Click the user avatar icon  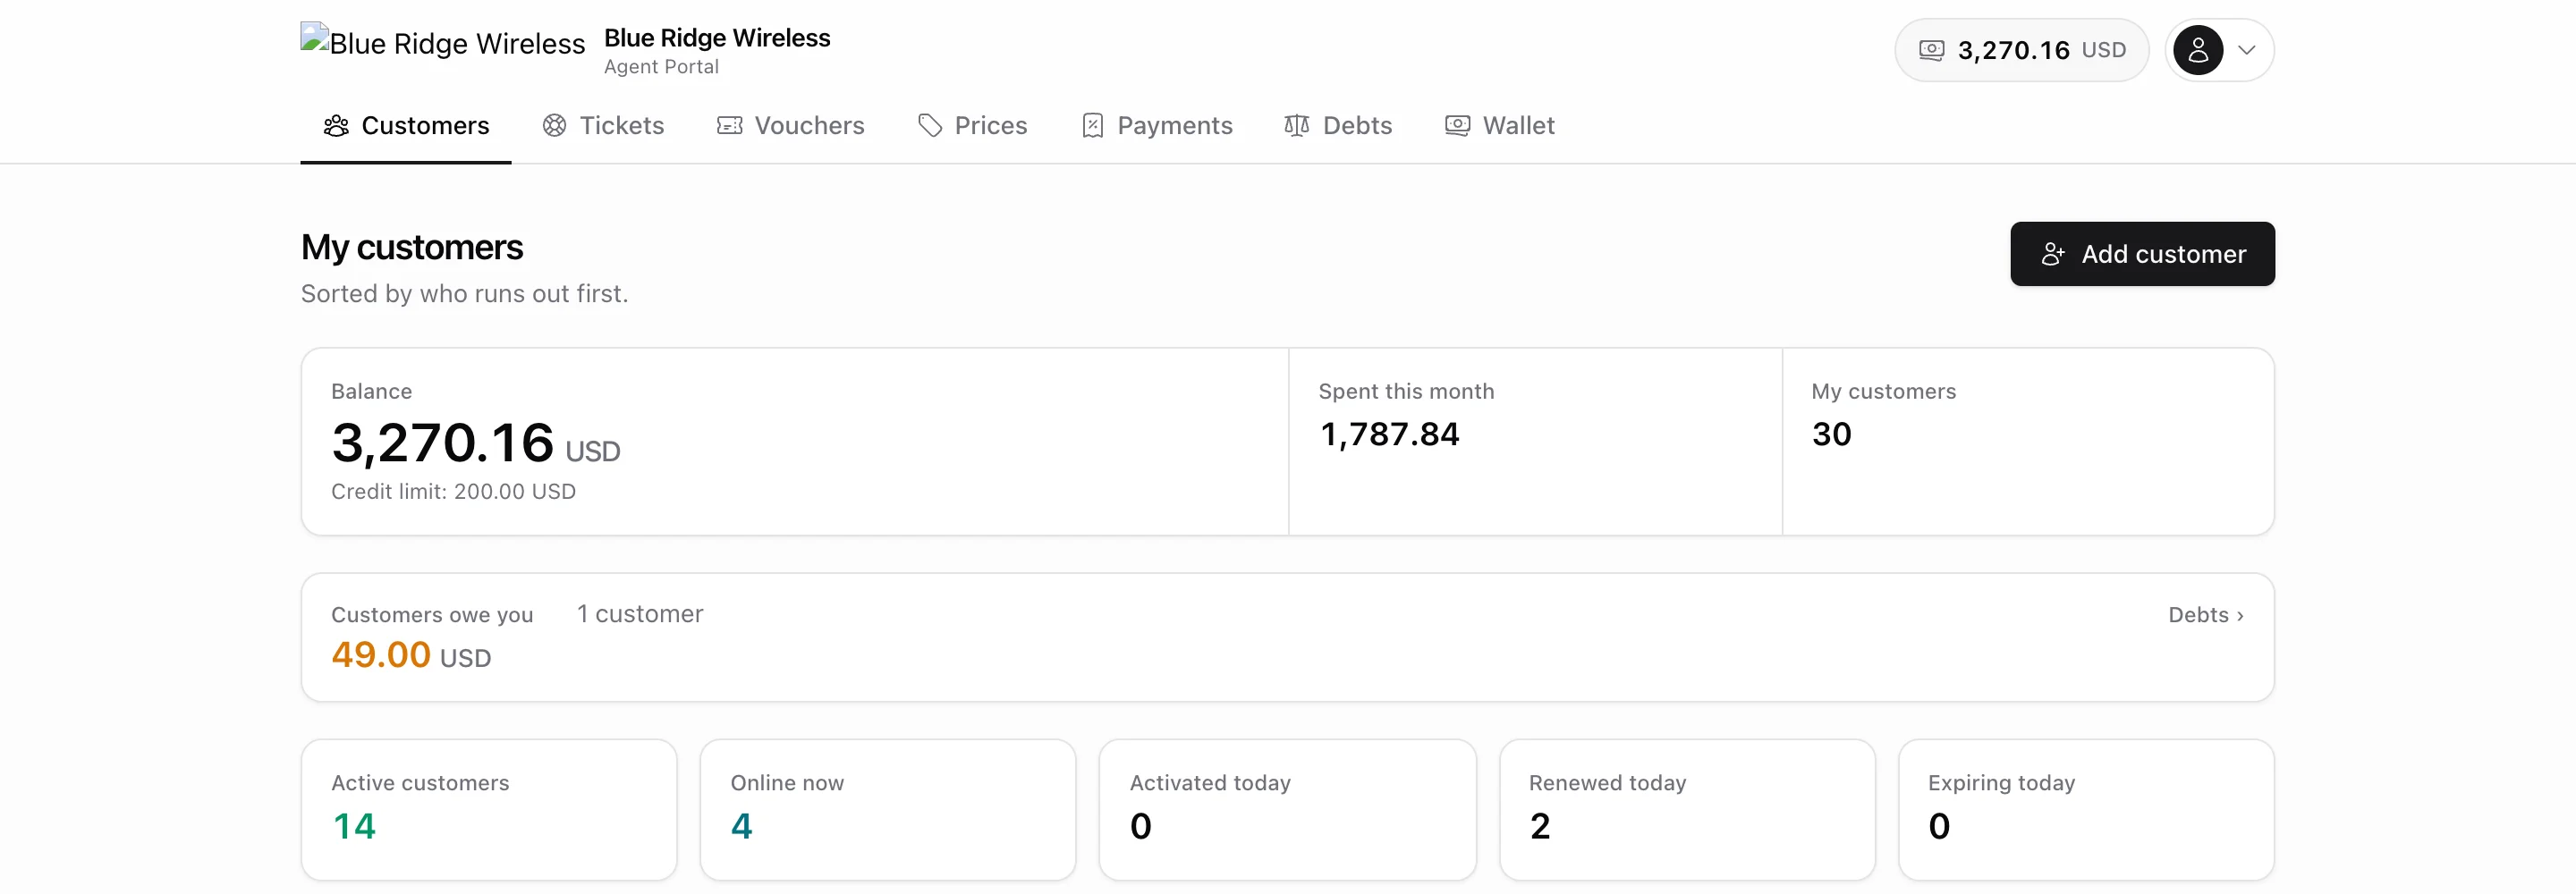(2197, 50)
